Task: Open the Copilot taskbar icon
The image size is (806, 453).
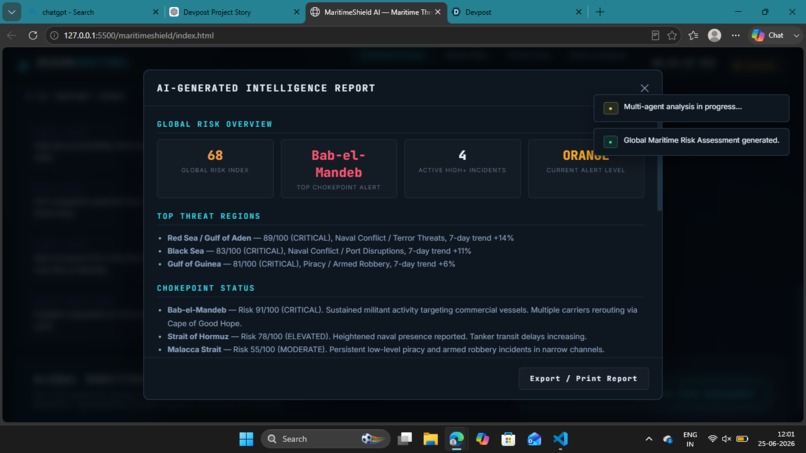Action: [482, 439]
